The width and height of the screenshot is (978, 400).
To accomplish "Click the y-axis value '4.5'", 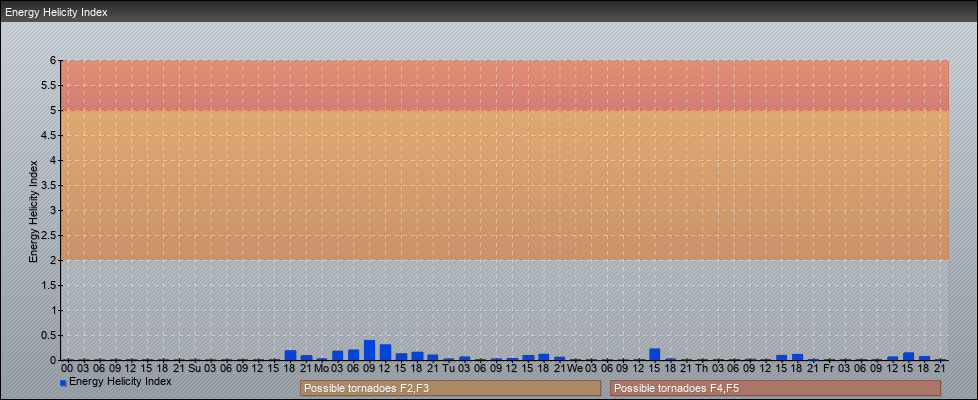I will (x=49, y=135).
